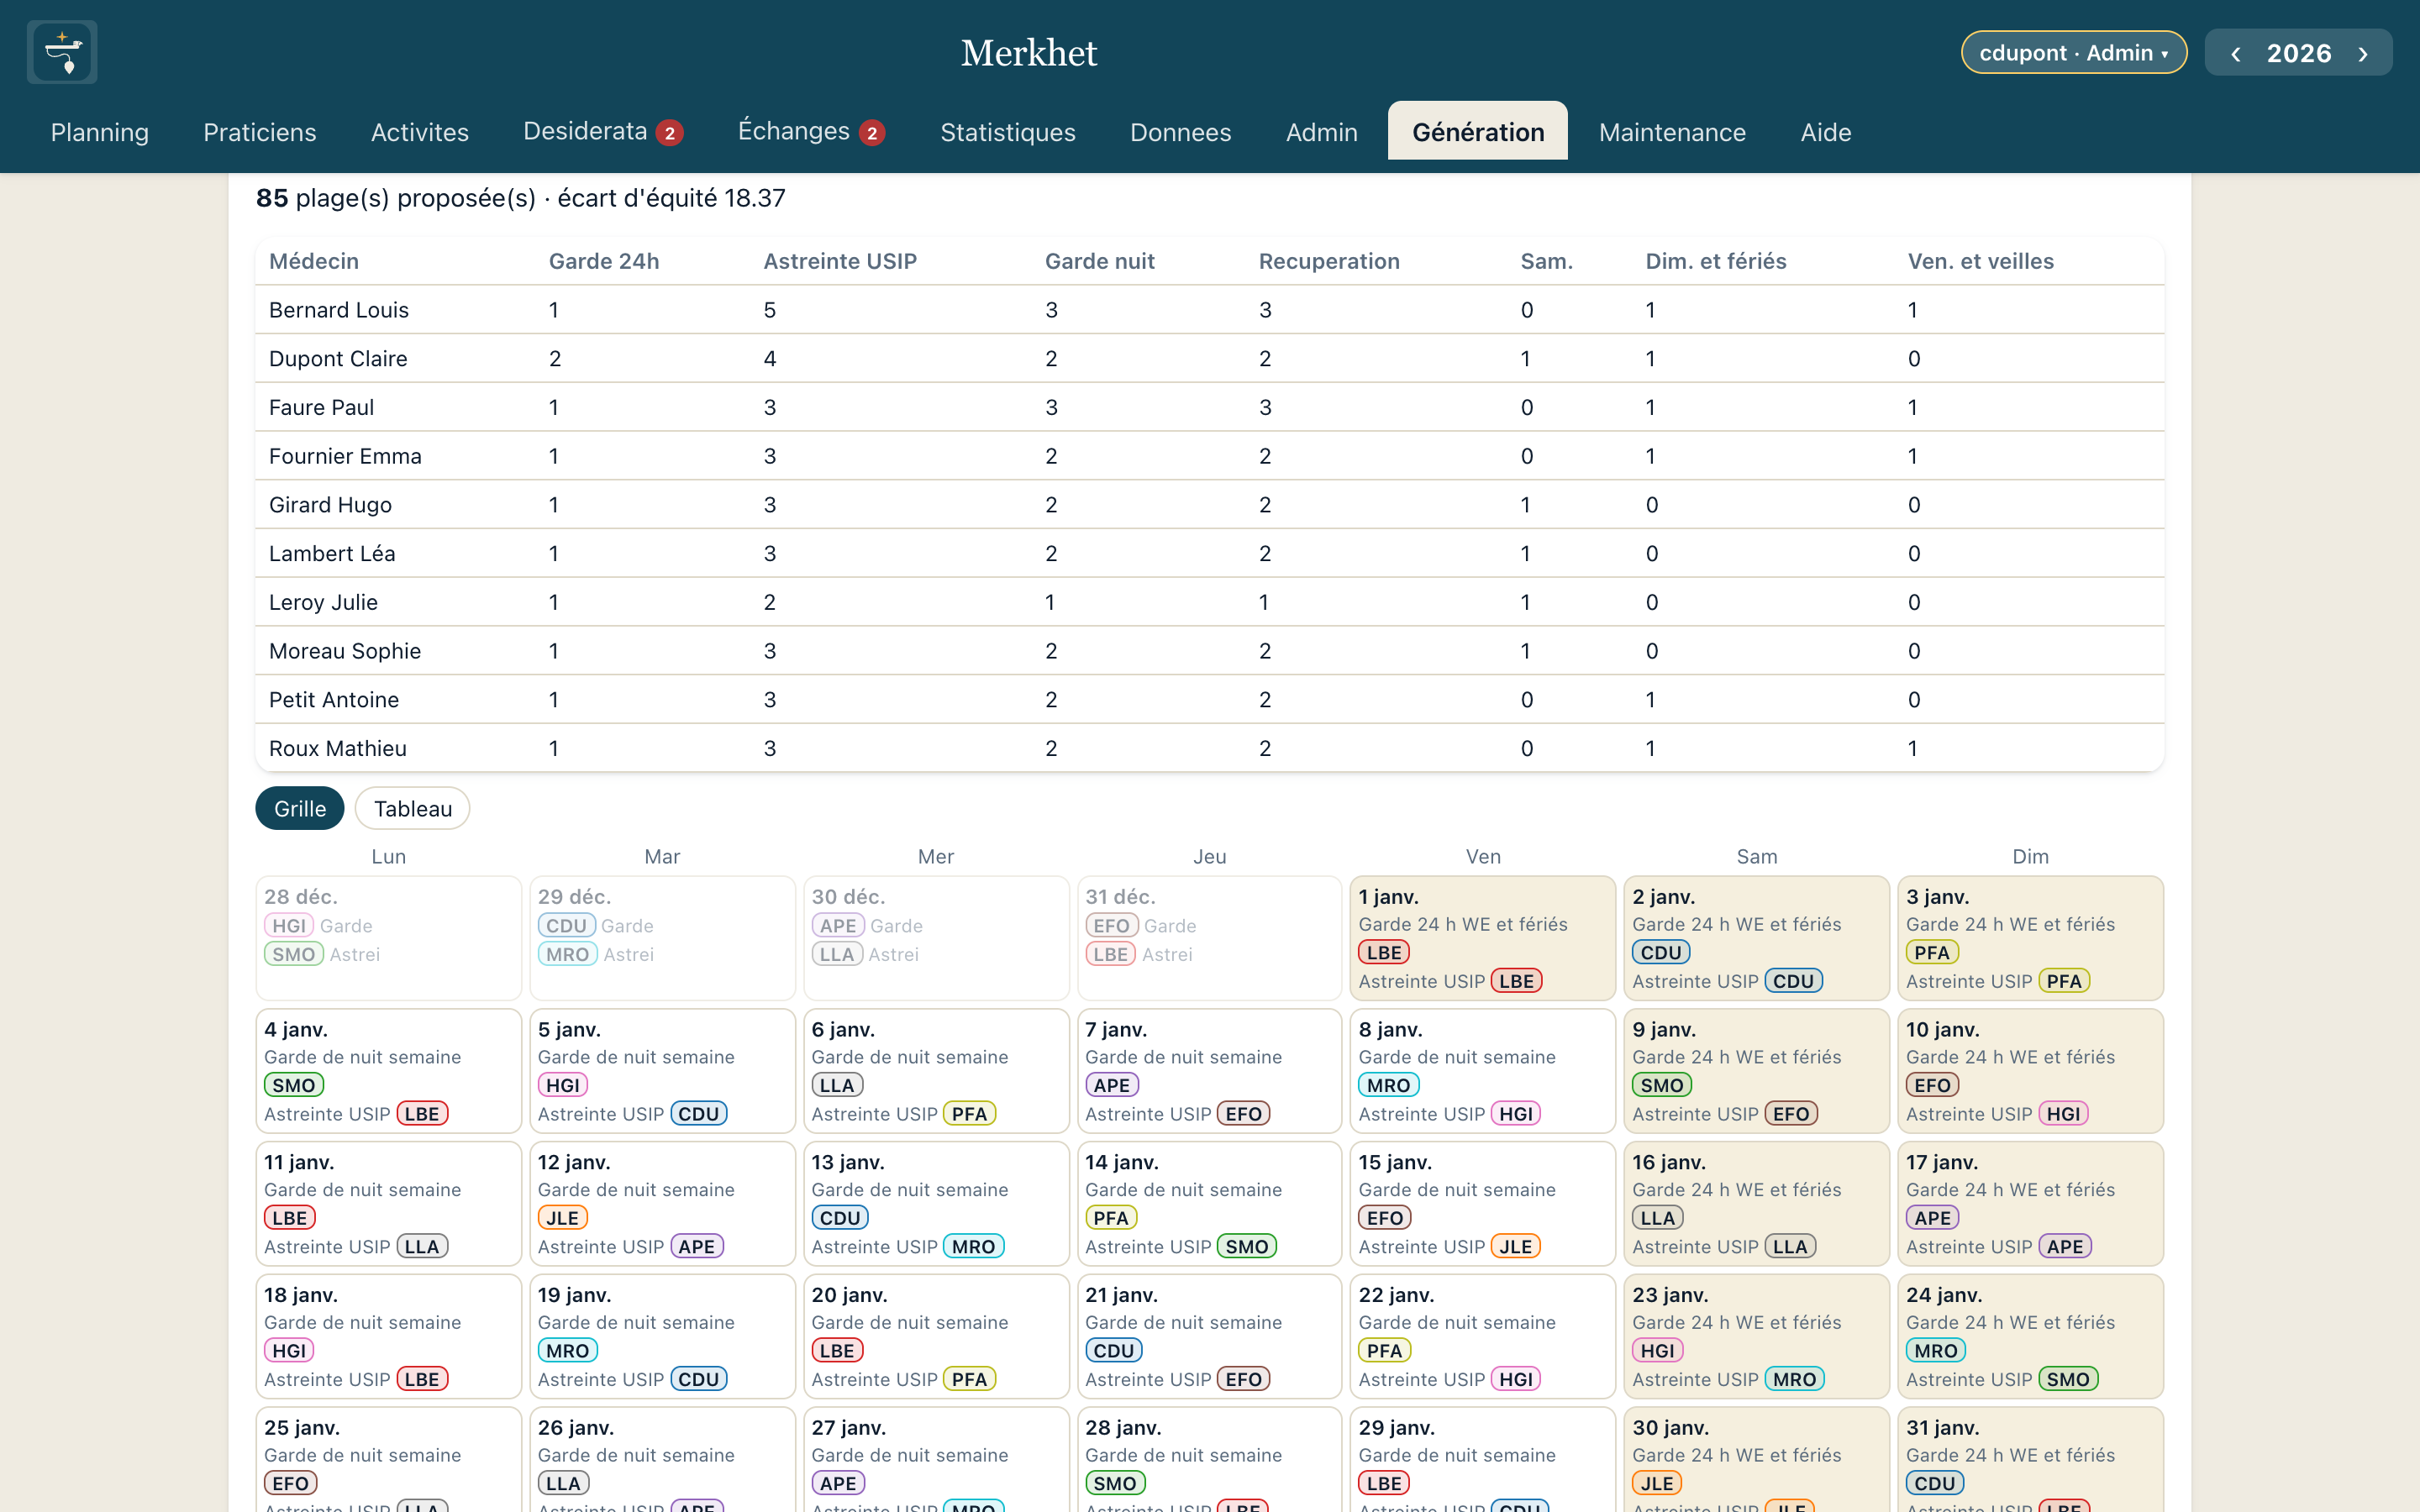Select the Dupont Claire row name
Screen dimensions: 2420x1512
pyautogui.click(x=338, y=359)
